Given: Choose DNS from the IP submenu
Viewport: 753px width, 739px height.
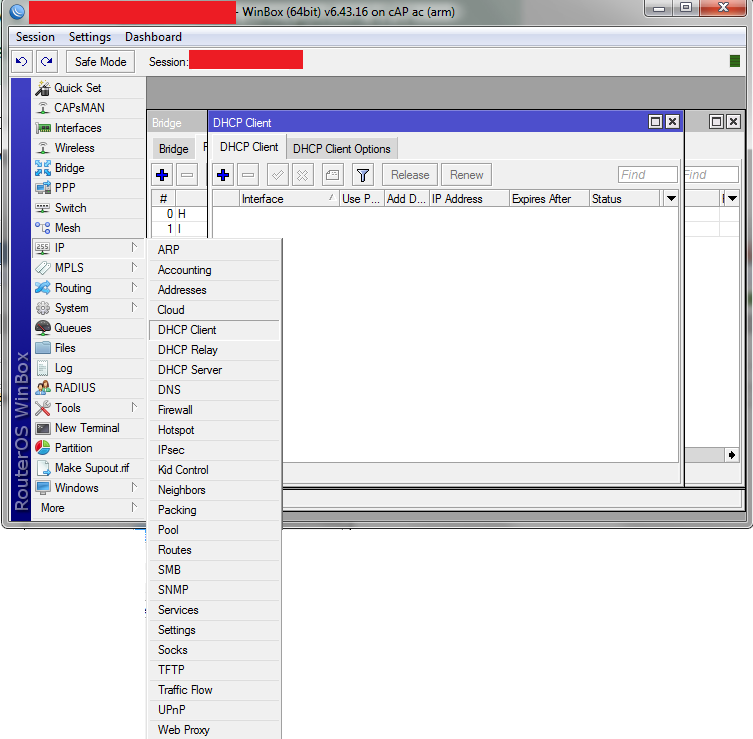Looking at the screenshot, I should tap(214, 390).
